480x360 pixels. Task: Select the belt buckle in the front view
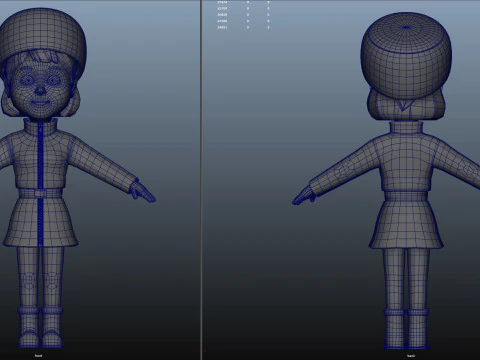[x=40, y=193]
